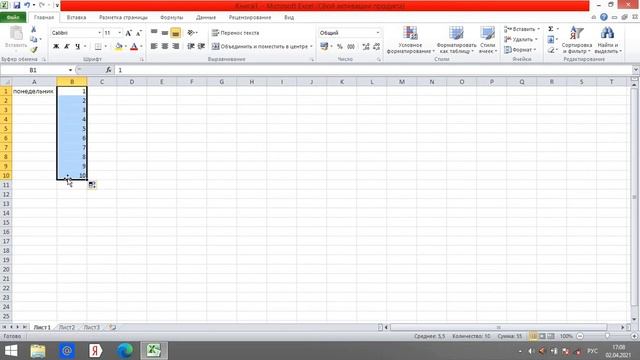Click zoom out minus button
The image size is (640, 360).
coord(580,336)
